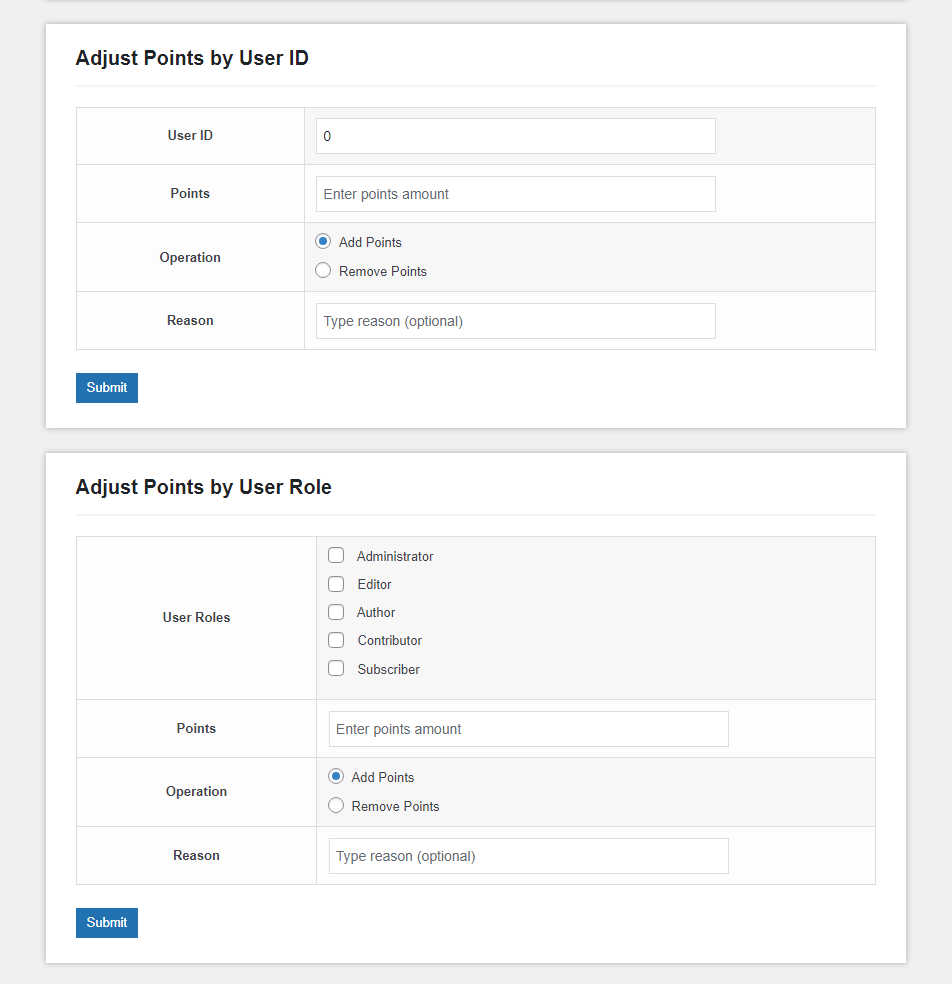The width and height of the screenshot is (952, 984).
Task: Enable the Contributor role checkbox
Action: [336, 640]
